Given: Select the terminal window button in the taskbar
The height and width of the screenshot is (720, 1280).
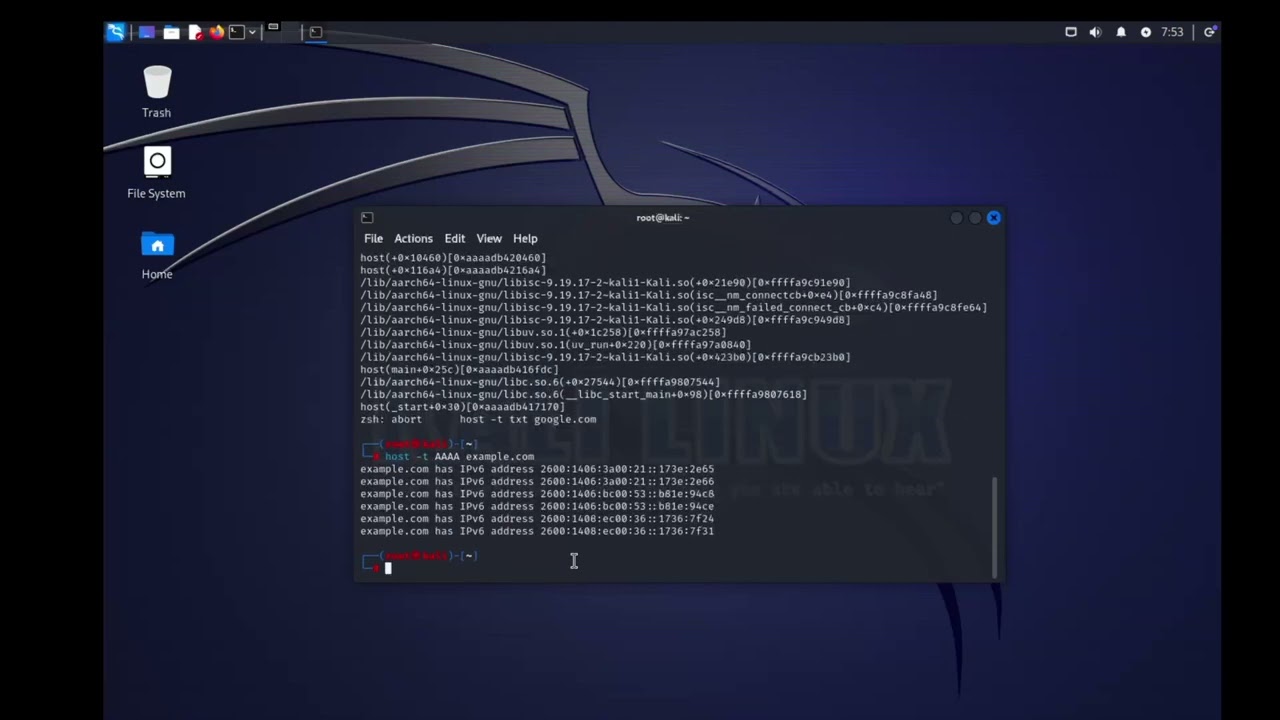Looking at the screenshot, I should 315,32.
